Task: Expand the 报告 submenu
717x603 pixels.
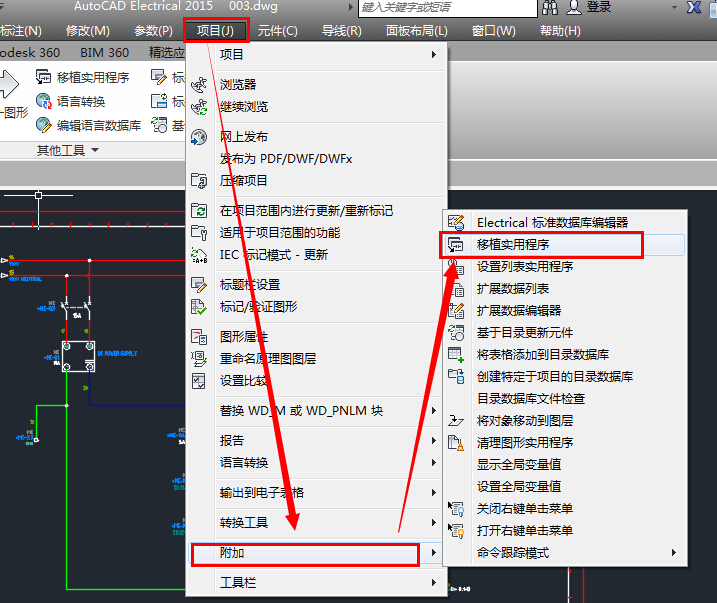Action: click(x=433, y=440)
